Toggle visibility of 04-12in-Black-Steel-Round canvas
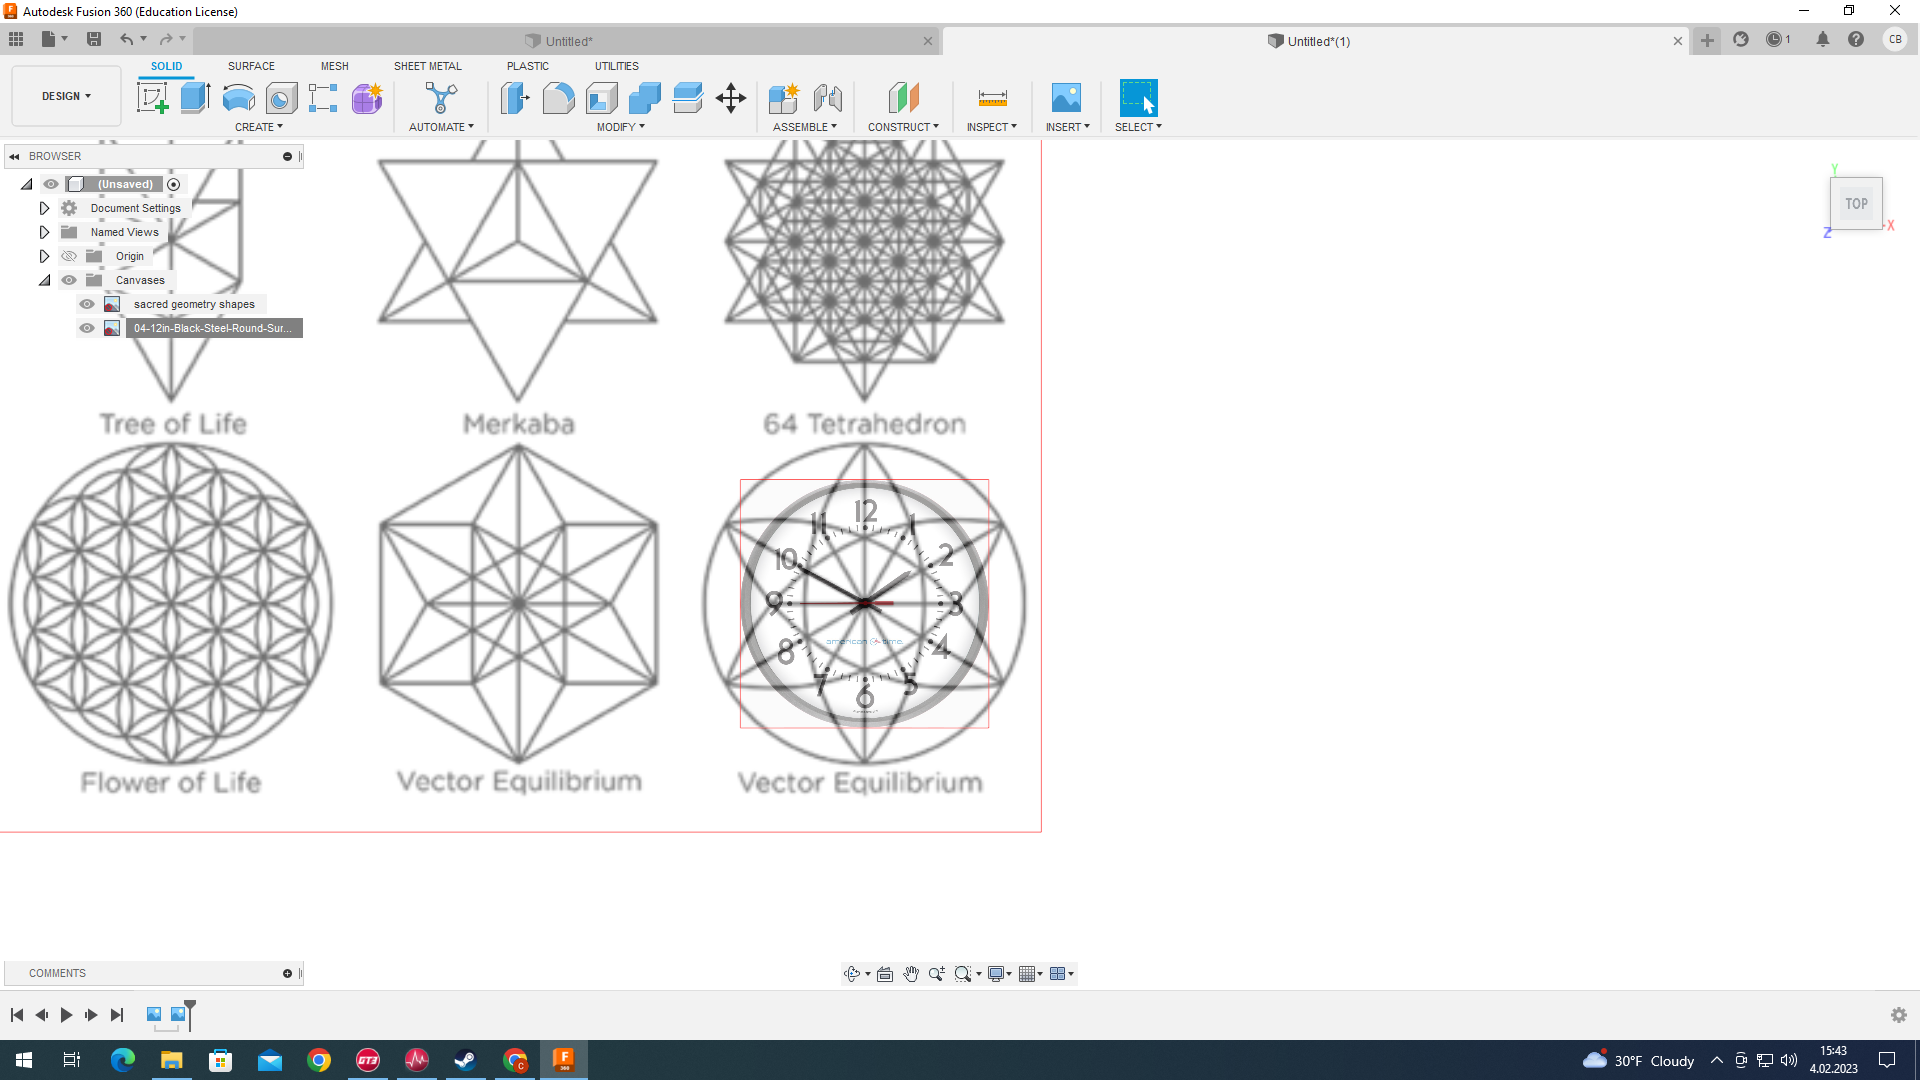The height and width of the screenshot is (1080, 1920). [88, 327]
